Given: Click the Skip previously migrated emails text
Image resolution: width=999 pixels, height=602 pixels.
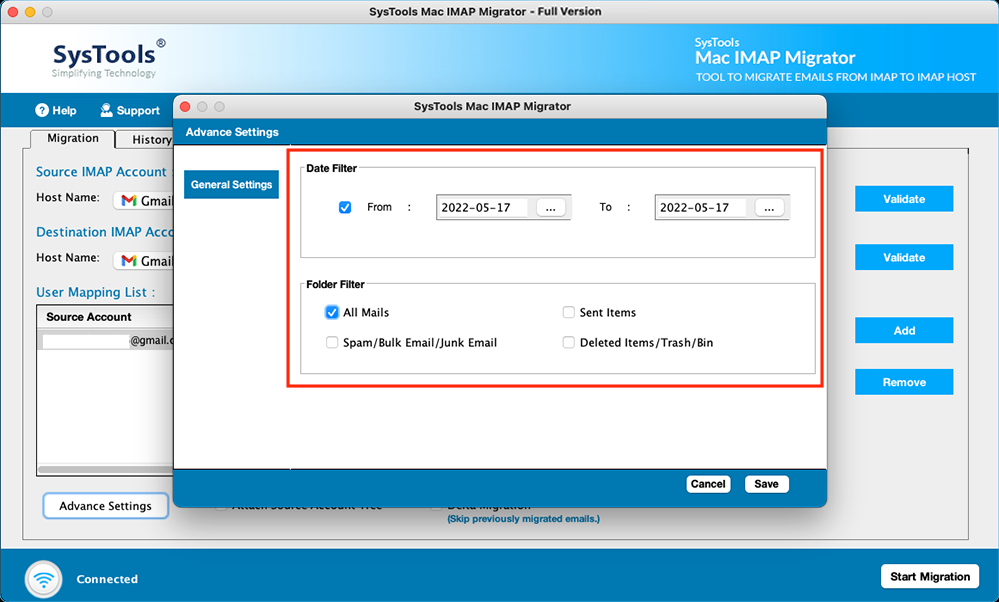Looking at the screenshot, I should (x=523, y=519).
